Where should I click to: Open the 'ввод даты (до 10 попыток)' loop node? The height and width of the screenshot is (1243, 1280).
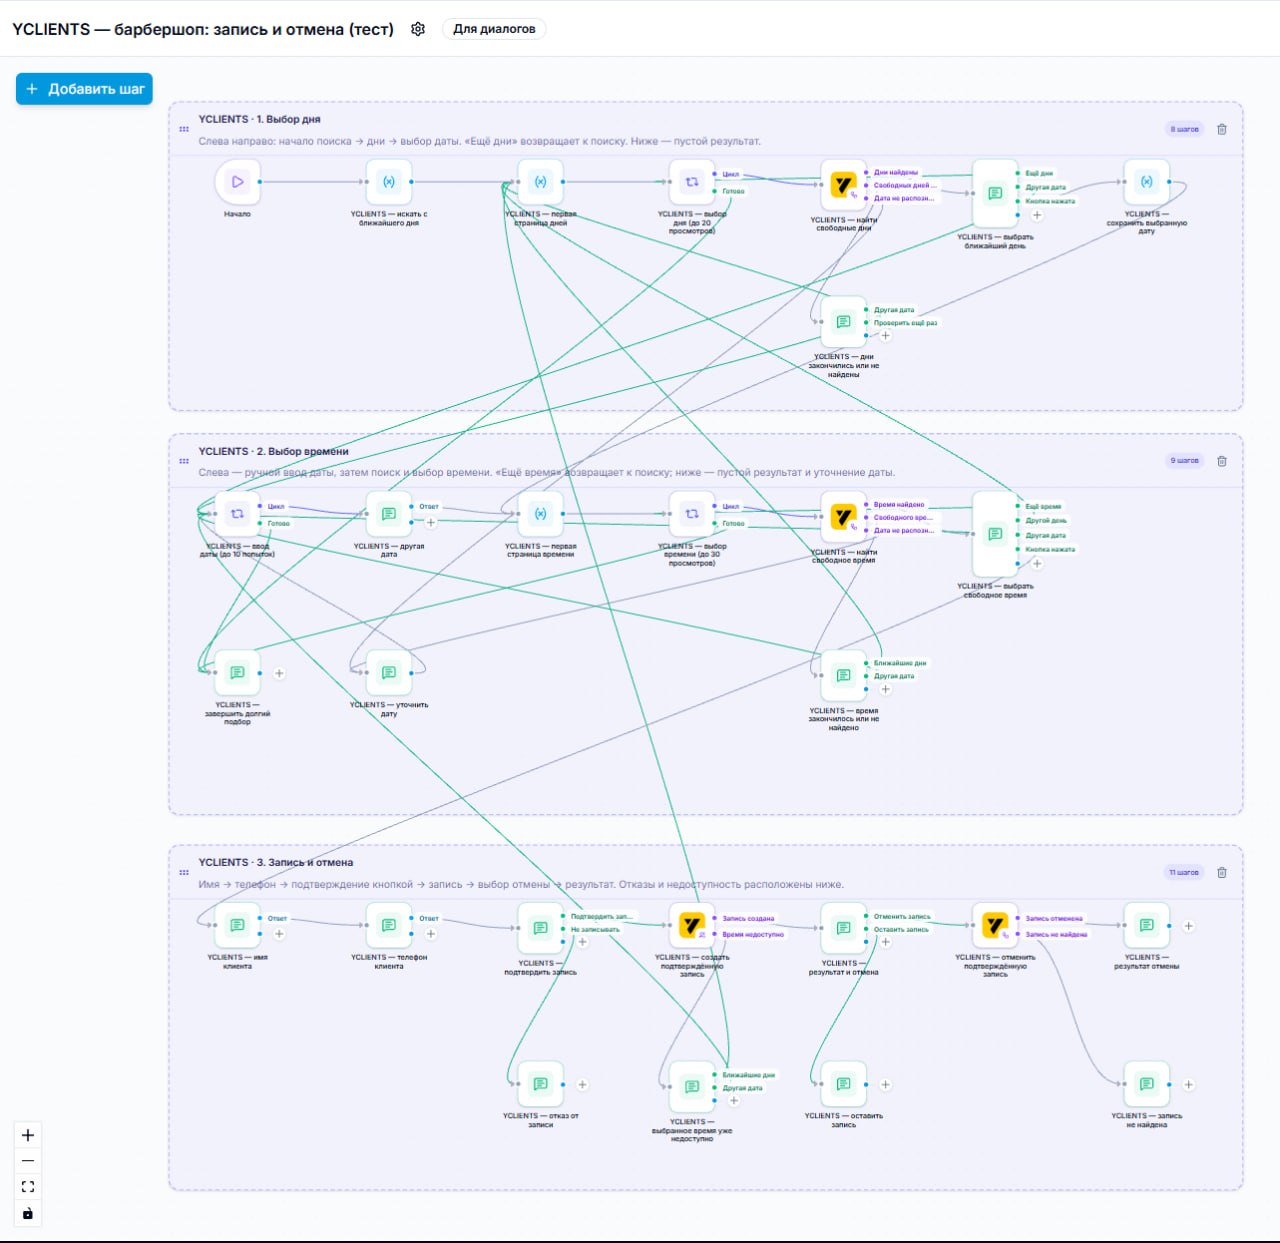[x=237, y=514]
